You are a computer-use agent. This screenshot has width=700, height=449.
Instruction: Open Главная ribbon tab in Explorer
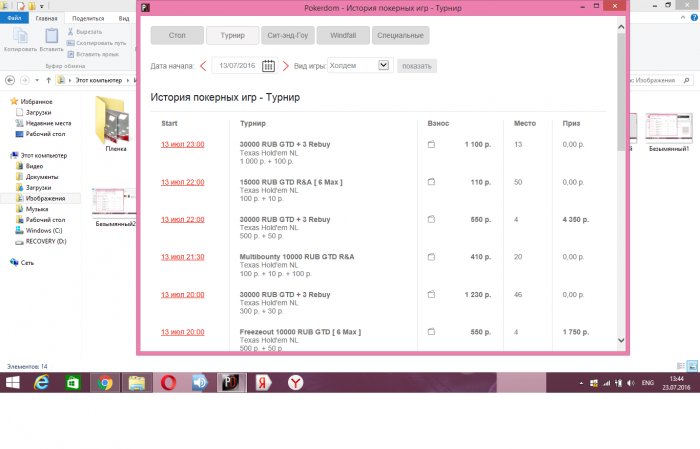tap(46, 18)
